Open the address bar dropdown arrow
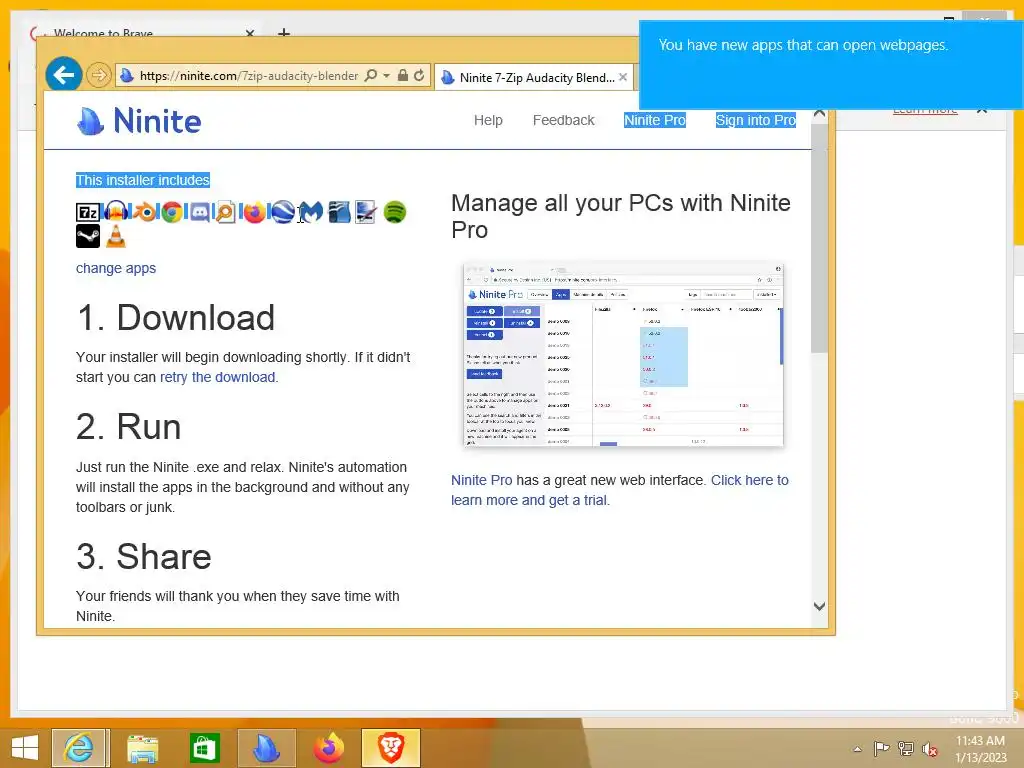Image resolution: width=1024 pixels, height=768 pixels. (x=387, y=76)
